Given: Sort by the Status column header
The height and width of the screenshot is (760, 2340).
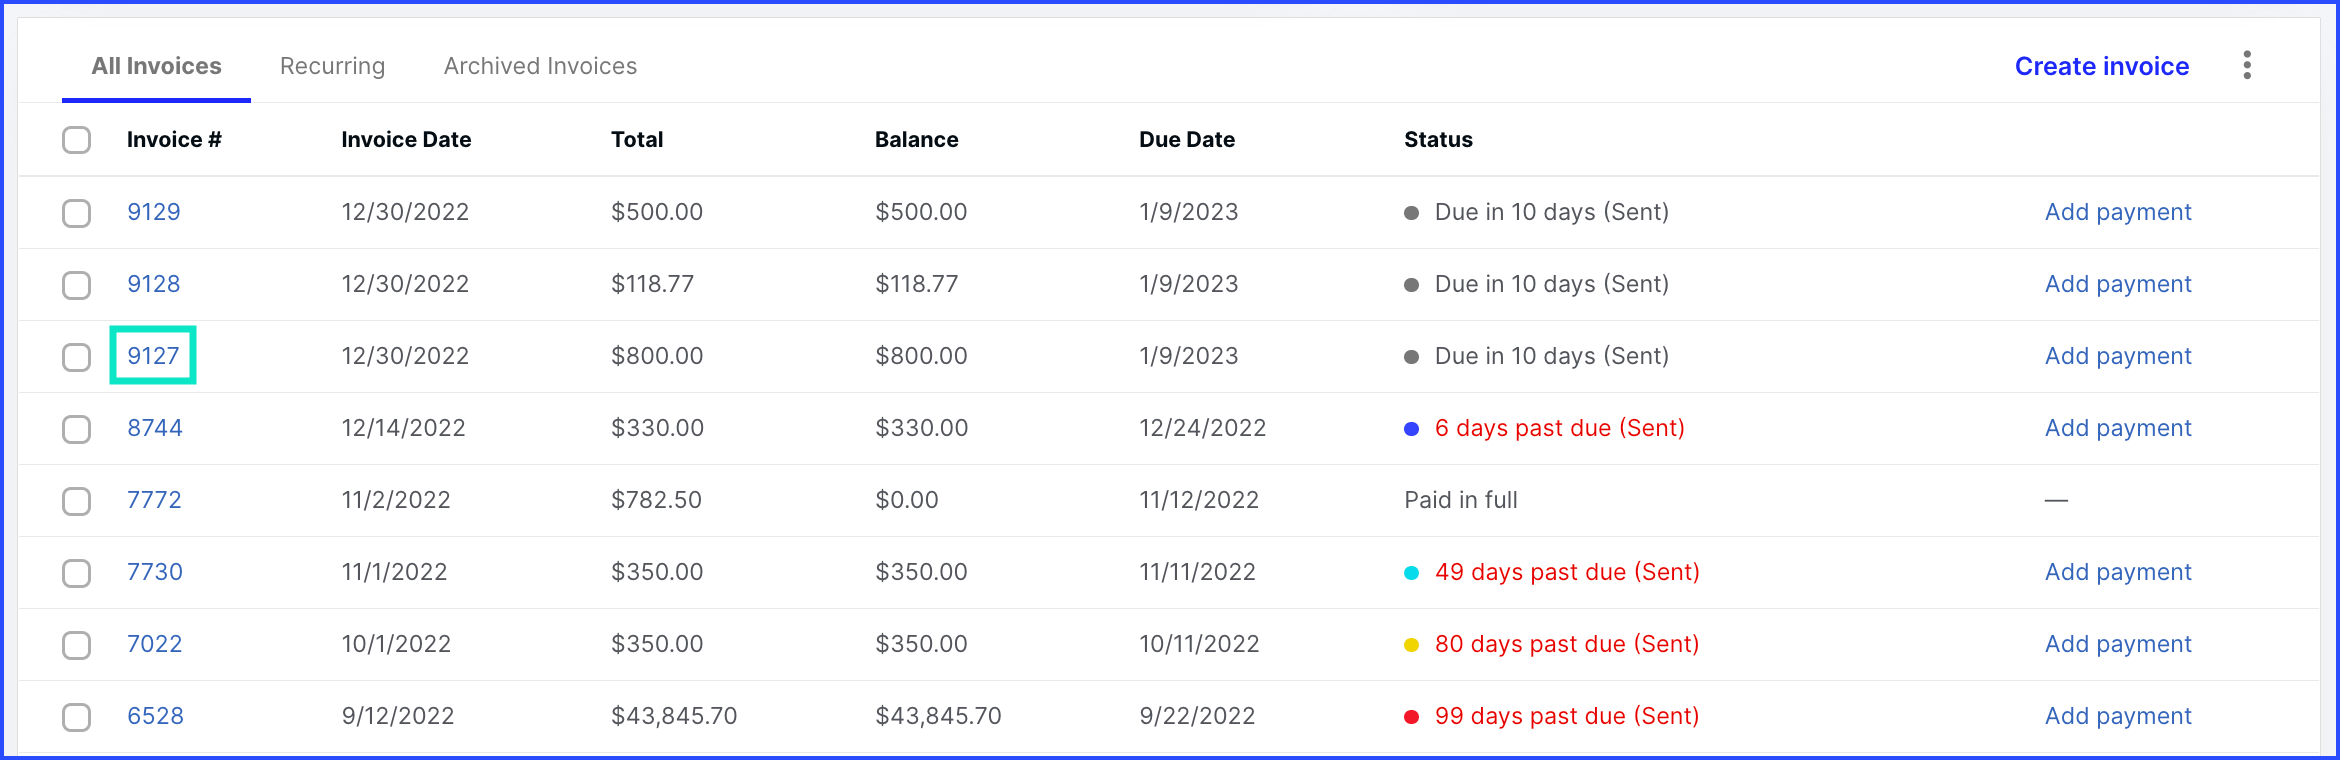Looking at the screenshot, I should tap(1437, 140).
